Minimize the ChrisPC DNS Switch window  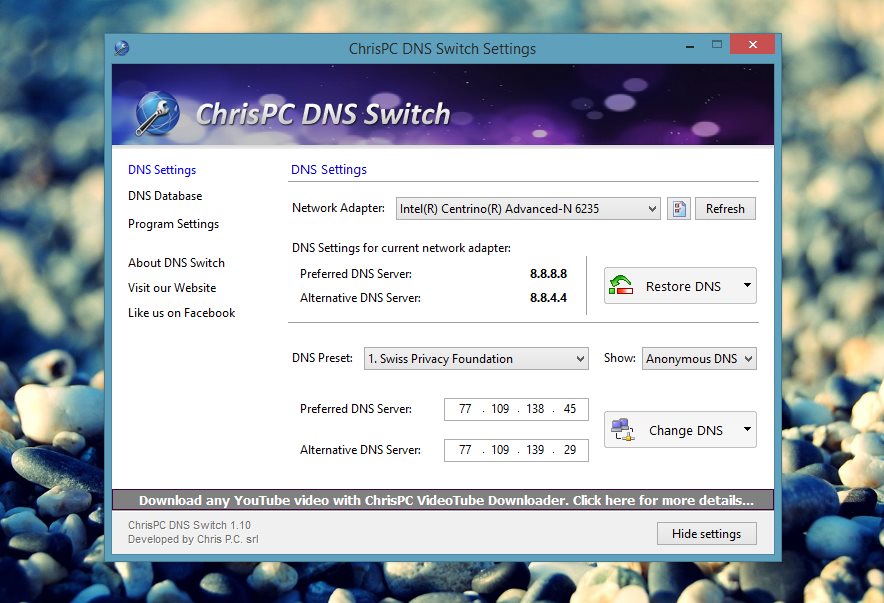pyautogui.click(x=689, y=47)
